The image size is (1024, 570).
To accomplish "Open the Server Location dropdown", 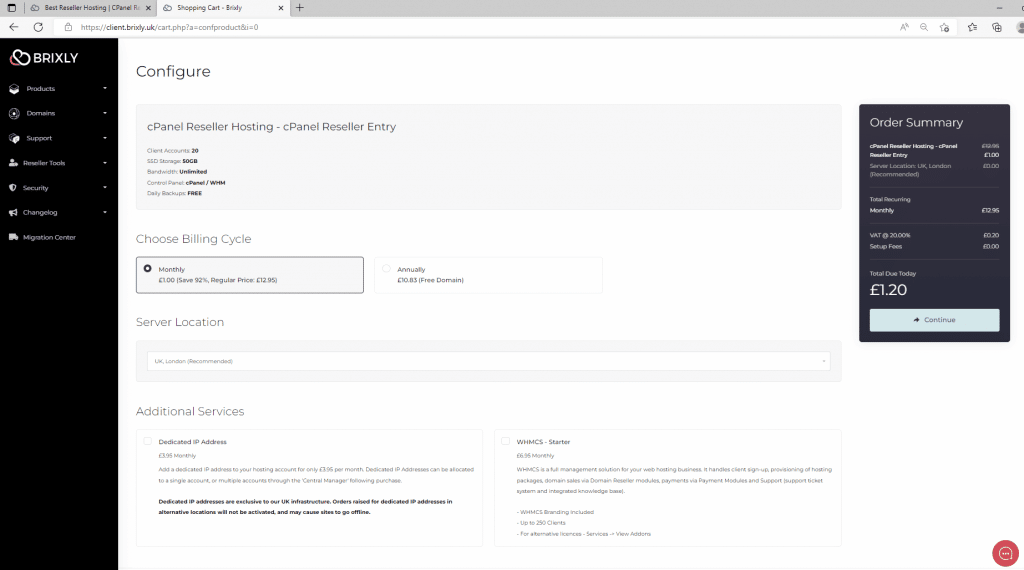I will (488, 361).
